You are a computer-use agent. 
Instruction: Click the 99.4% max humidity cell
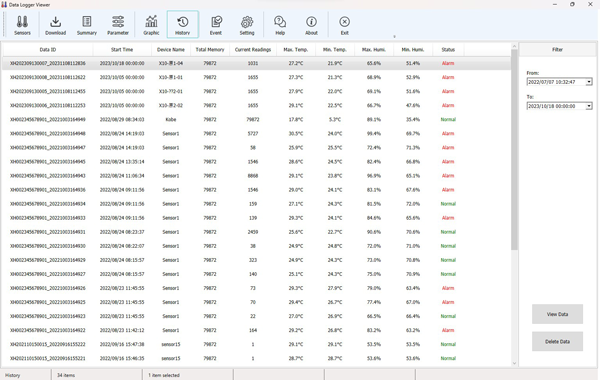coord(374,134)
